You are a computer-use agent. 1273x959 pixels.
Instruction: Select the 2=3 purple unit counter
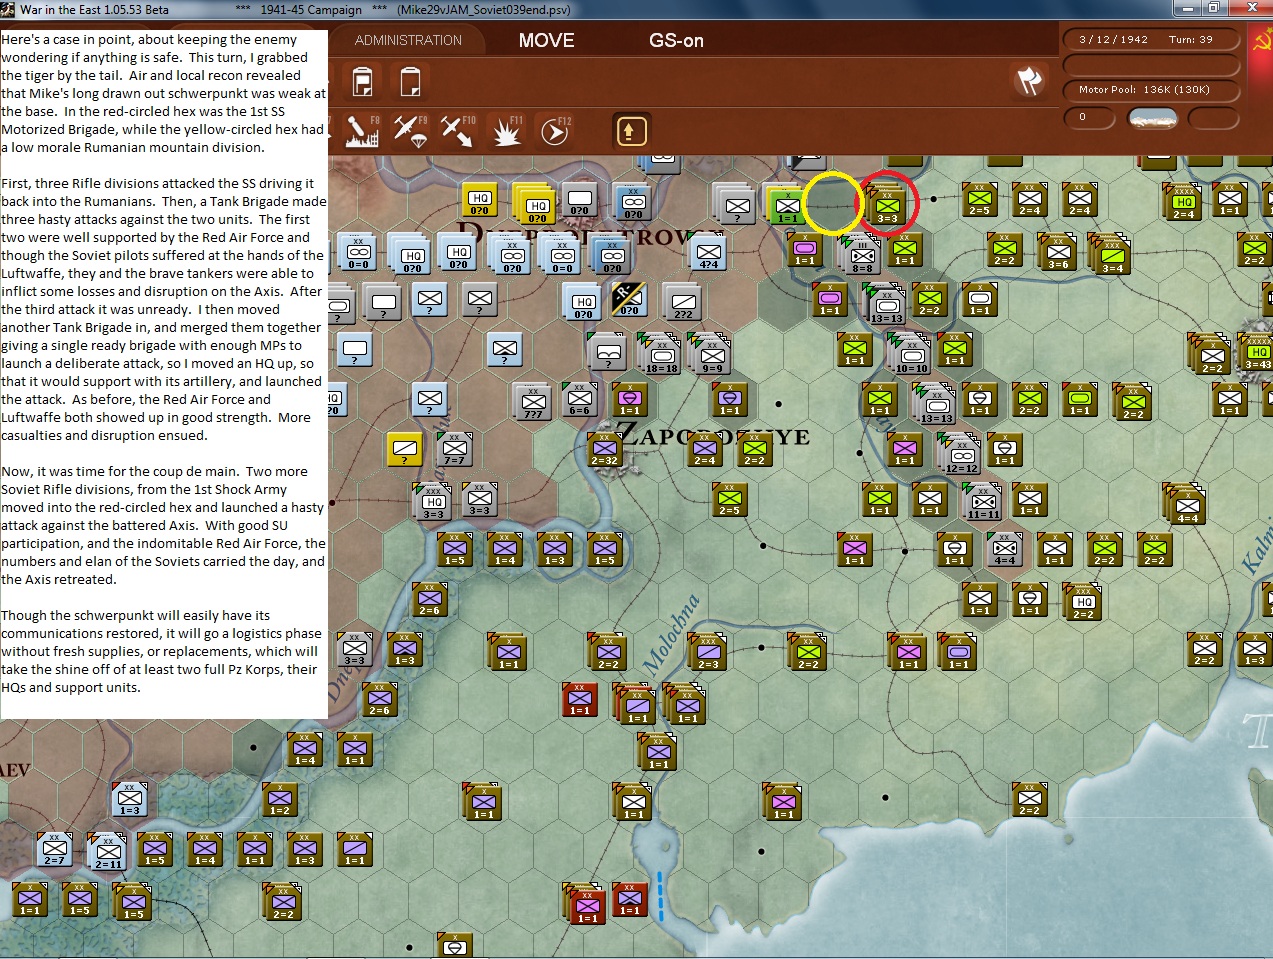tap(707, 652)
